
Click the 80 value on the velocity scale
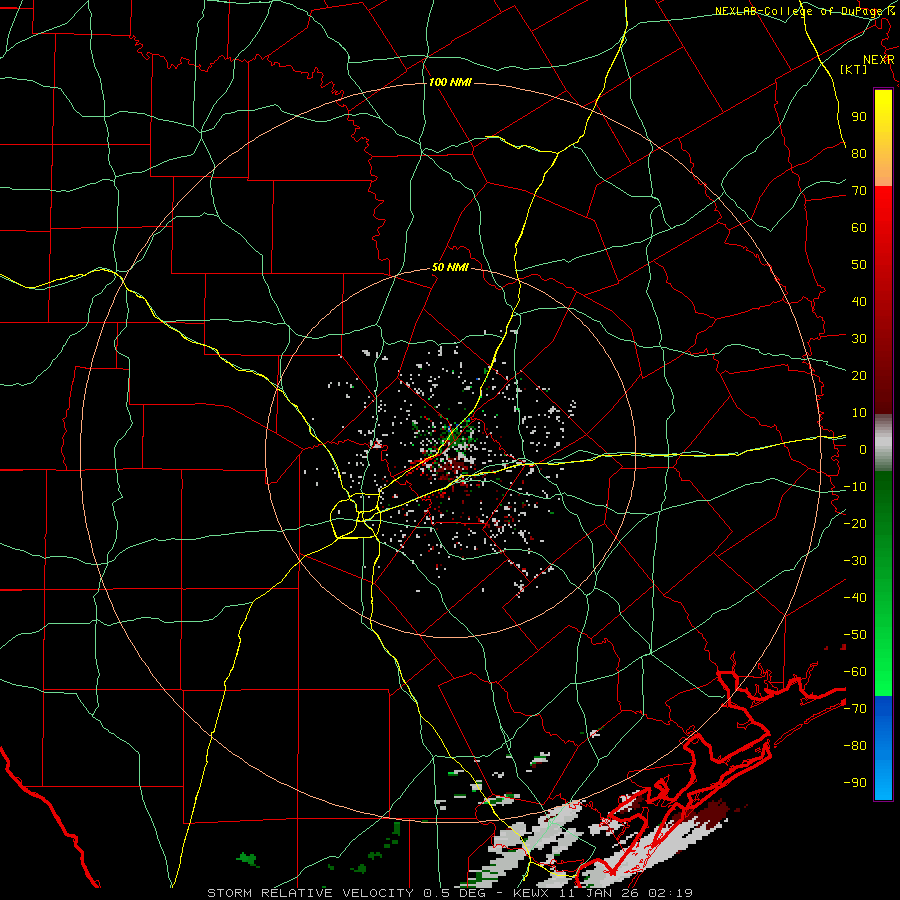[859, 153]
